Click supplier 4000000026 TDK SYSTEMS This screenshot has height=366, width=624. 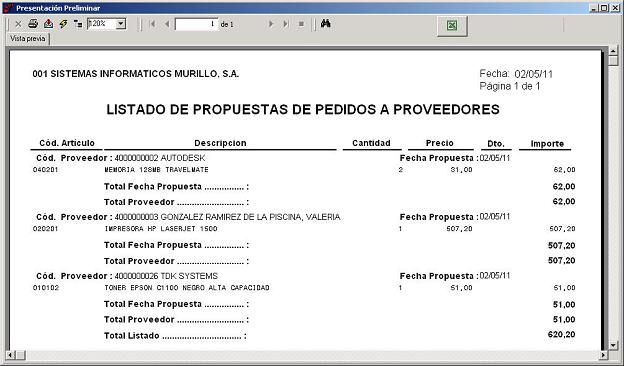click(166, 276)
